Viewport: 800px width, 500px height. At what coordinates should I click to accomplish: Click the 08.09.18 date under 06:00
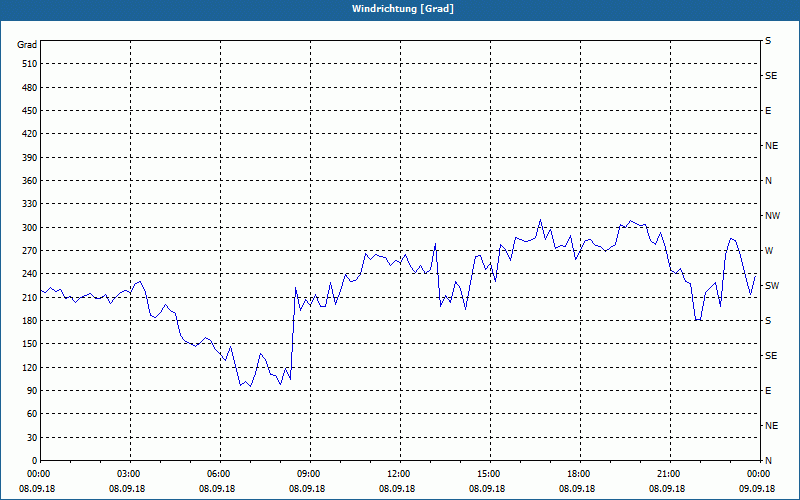pyautogui.click(x=217, y=488)
